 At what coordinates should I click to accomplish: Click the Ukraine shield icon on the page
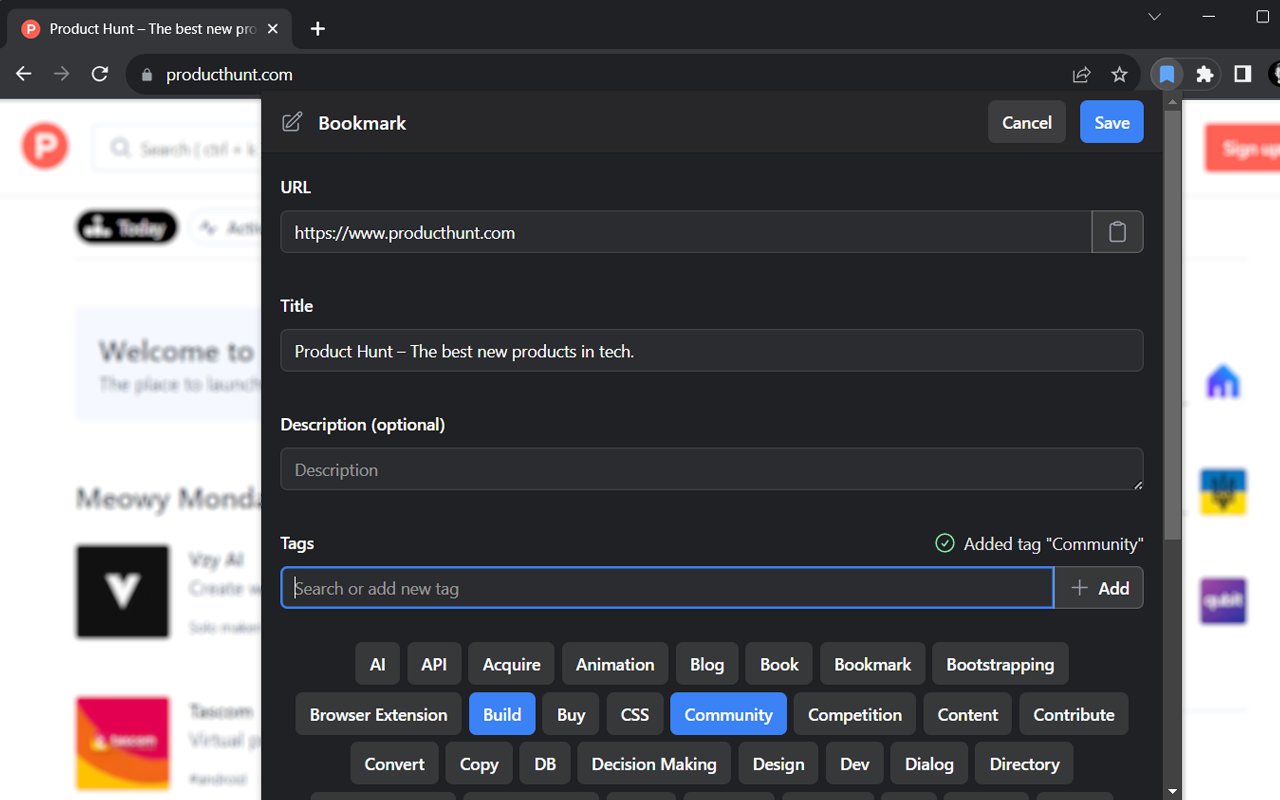1223,491
